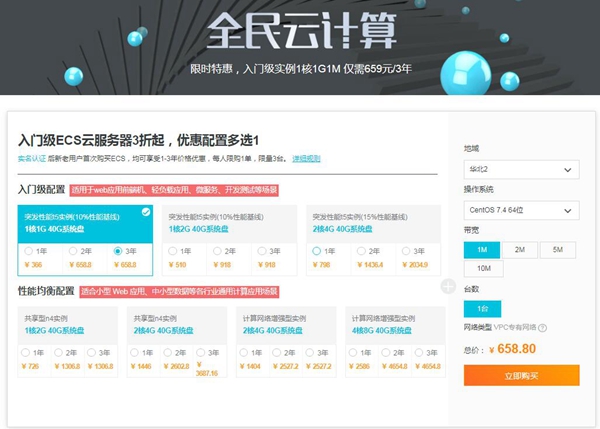Select 1年 radio for ¥366 plan

tap(28, 251)
